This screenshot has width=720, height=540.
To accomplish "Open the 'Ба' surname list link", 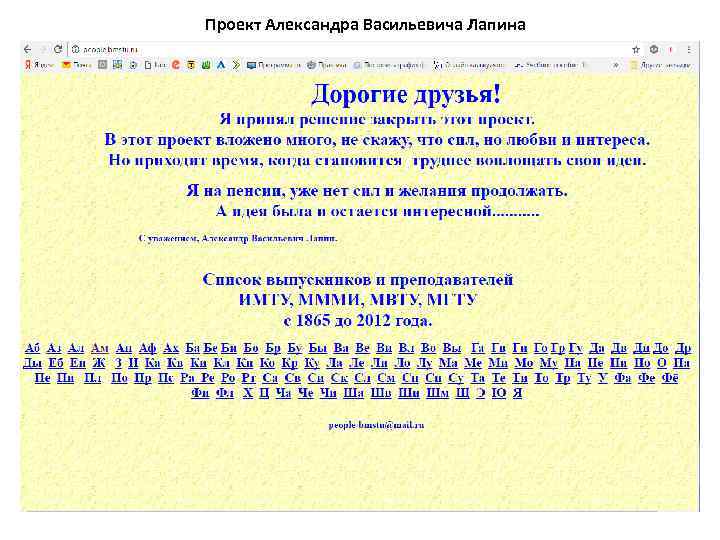I will tap(193, 348).
